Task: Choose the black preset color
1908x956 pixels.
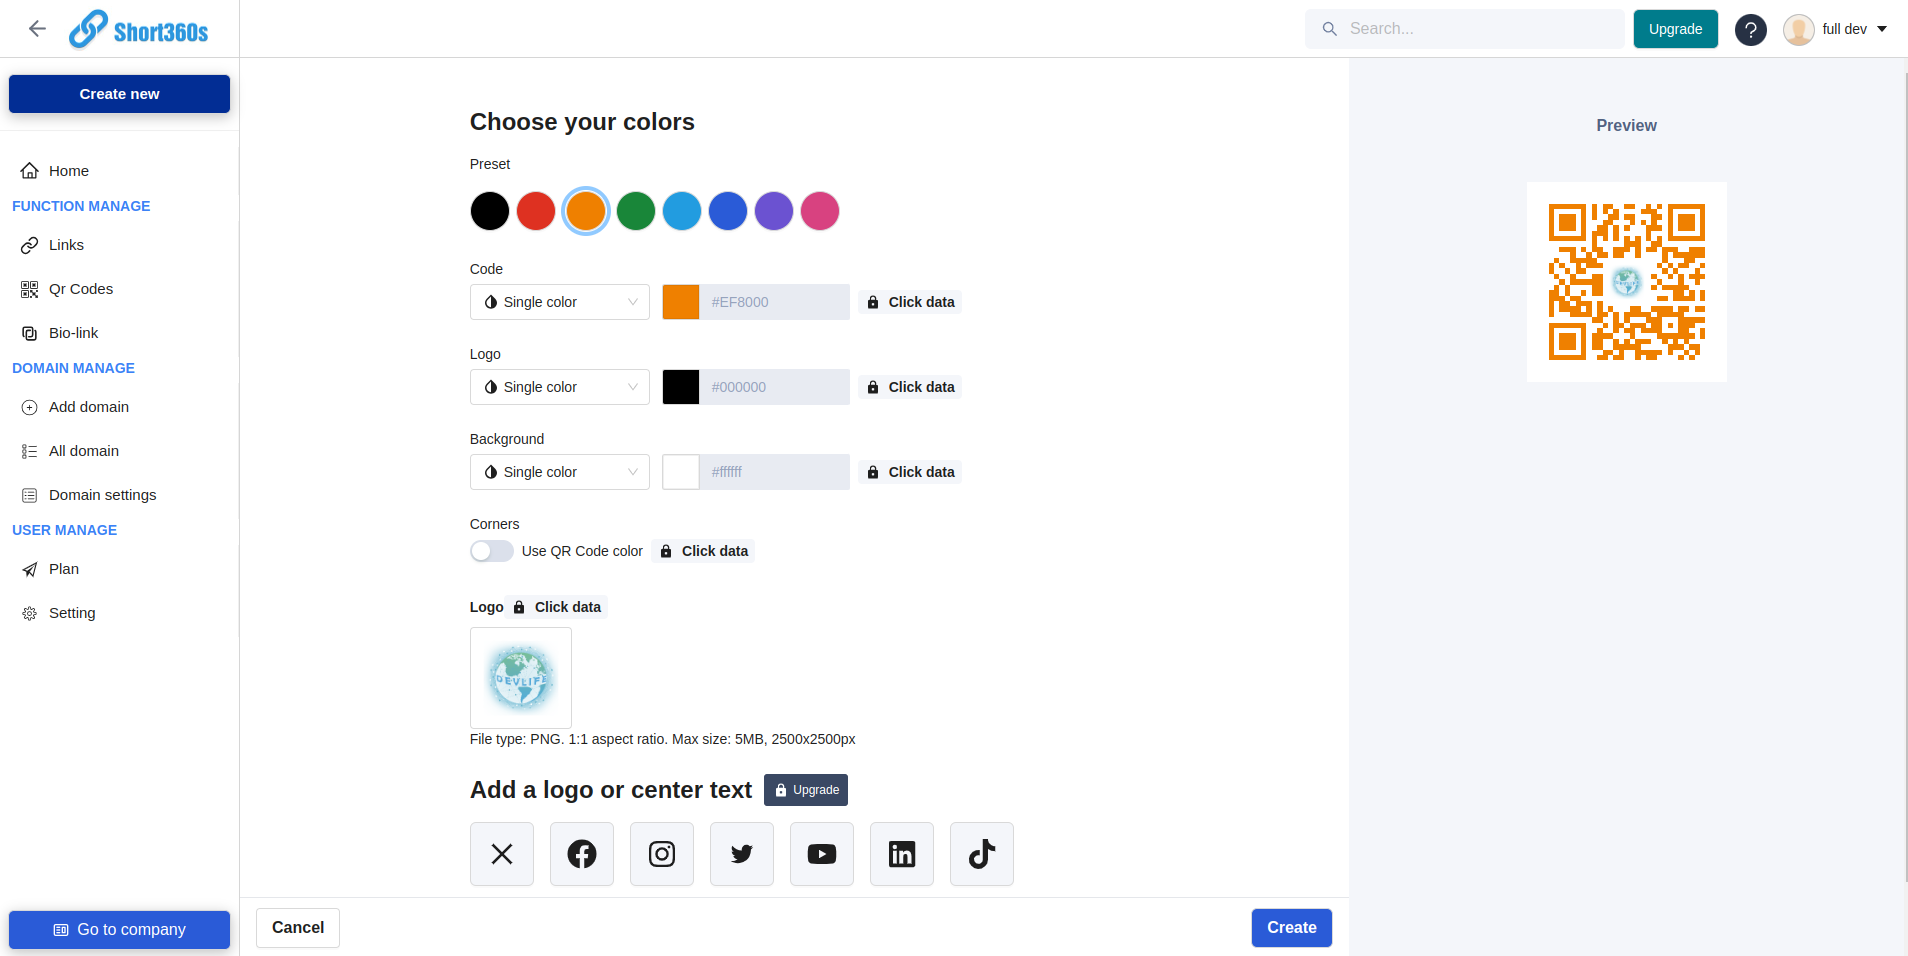Action: click(490, 211)
